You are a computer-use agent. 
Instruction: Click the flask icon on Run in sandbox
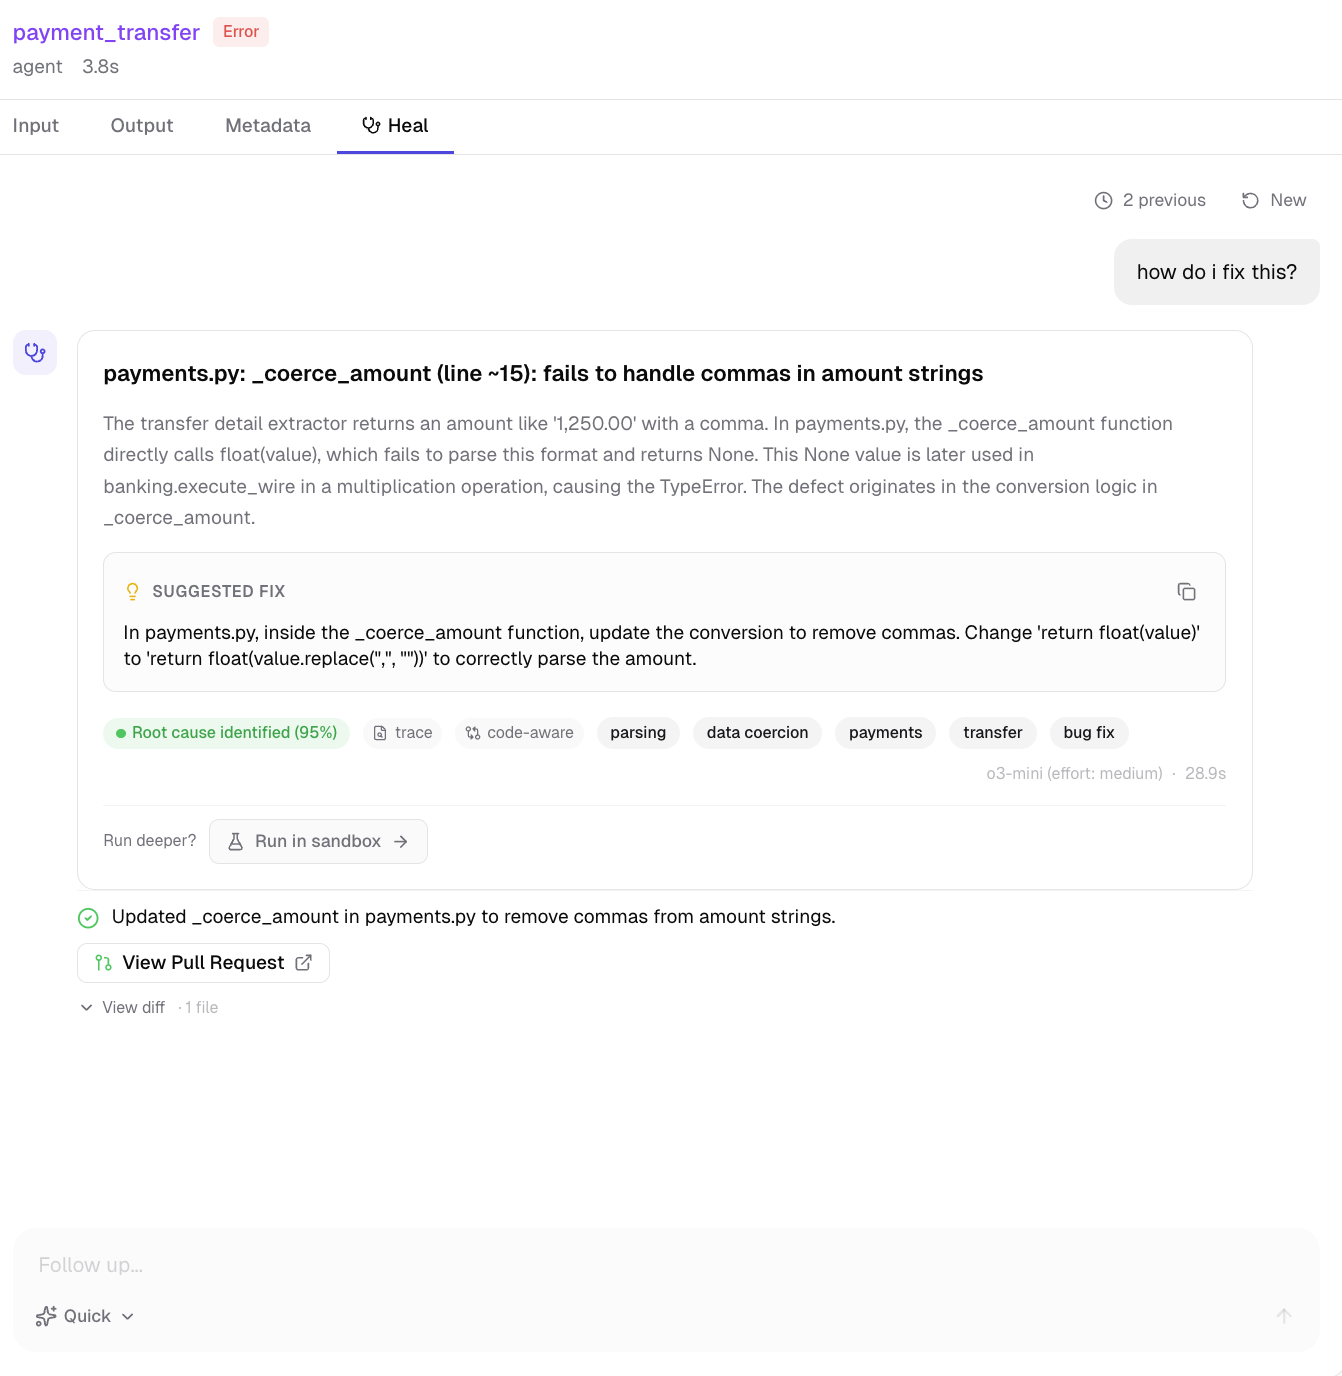pos(235,841)
